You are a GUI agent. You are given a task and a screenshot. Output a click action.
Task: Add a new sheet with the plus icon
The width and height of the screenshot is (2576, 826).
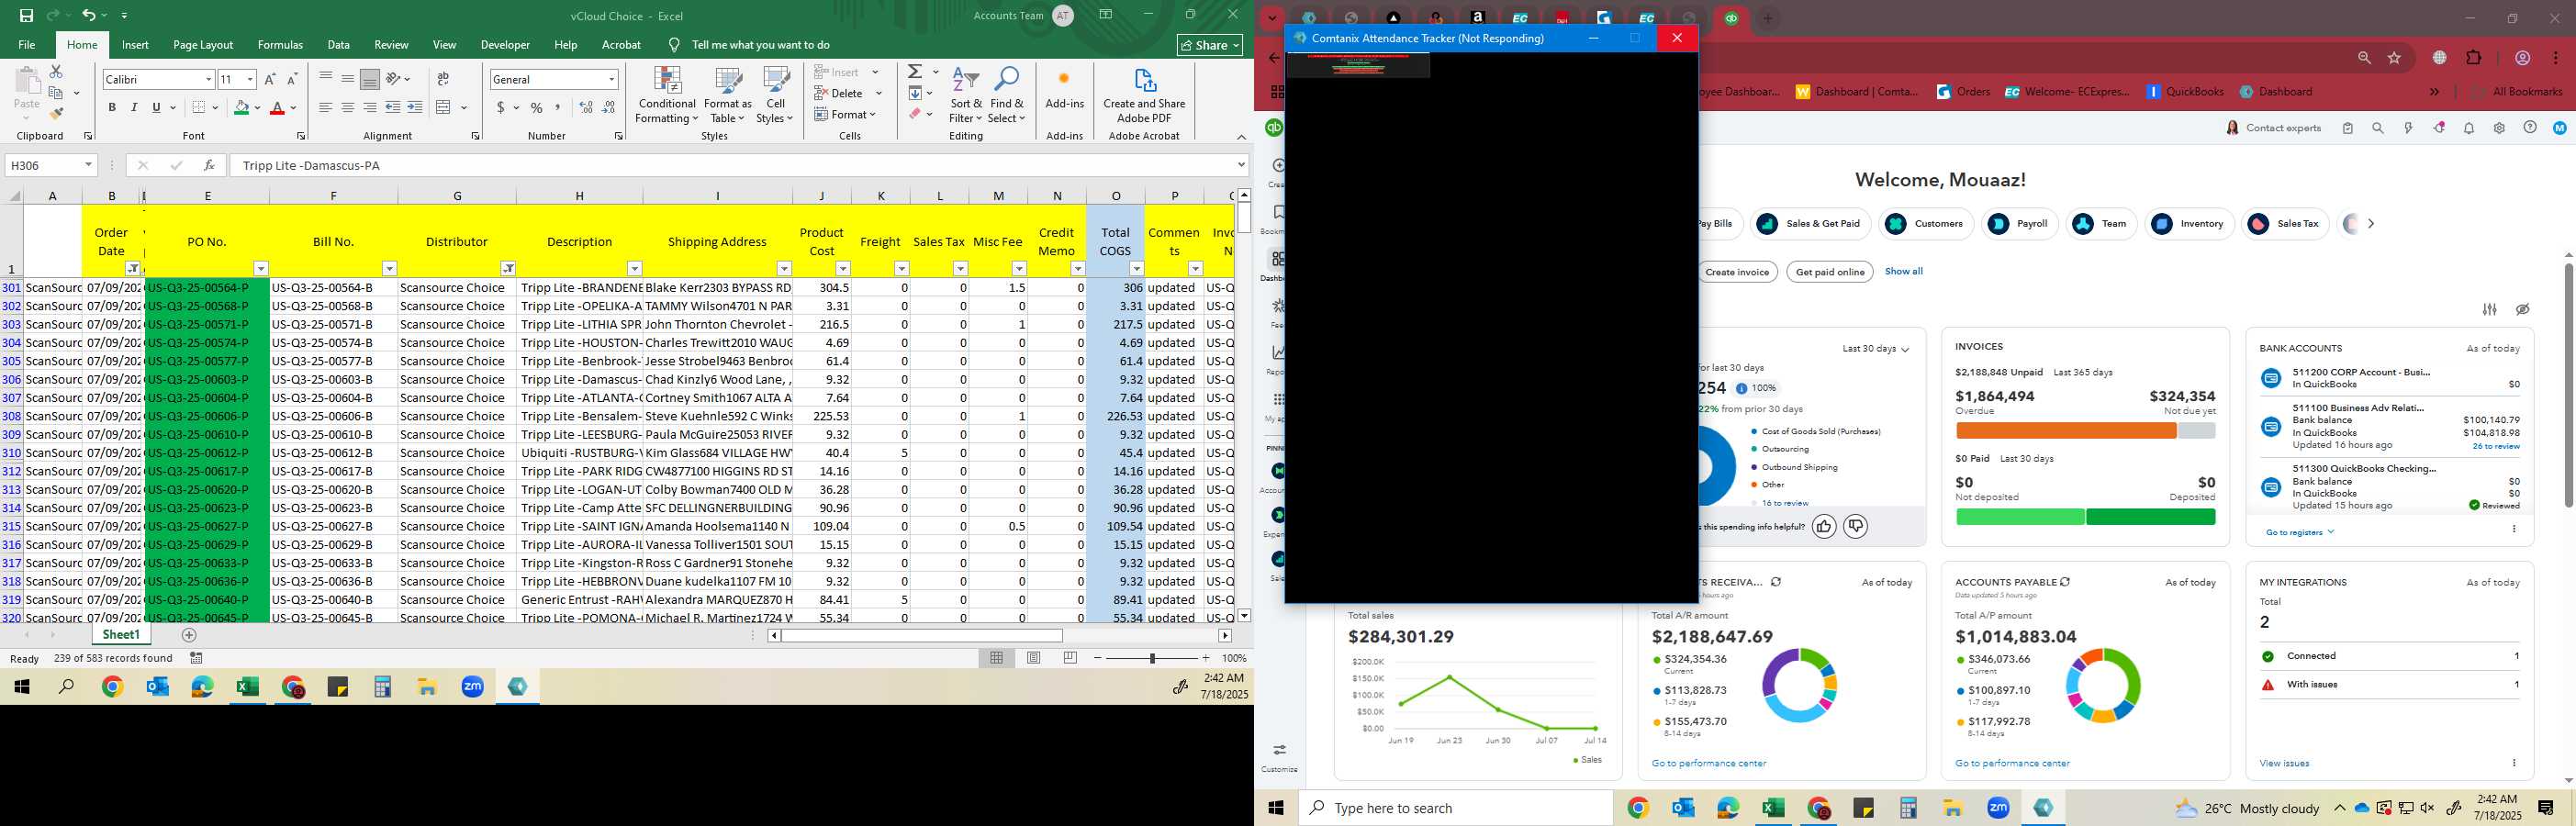pos(189,635)
